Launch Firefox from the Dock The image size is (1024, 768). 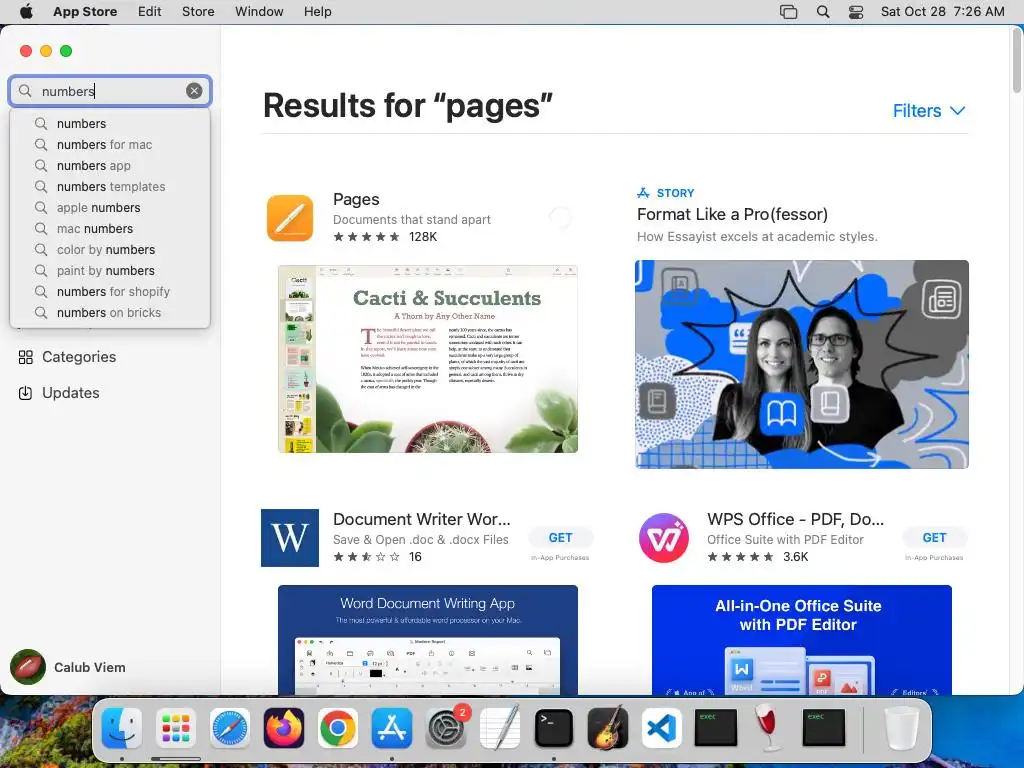284,728
